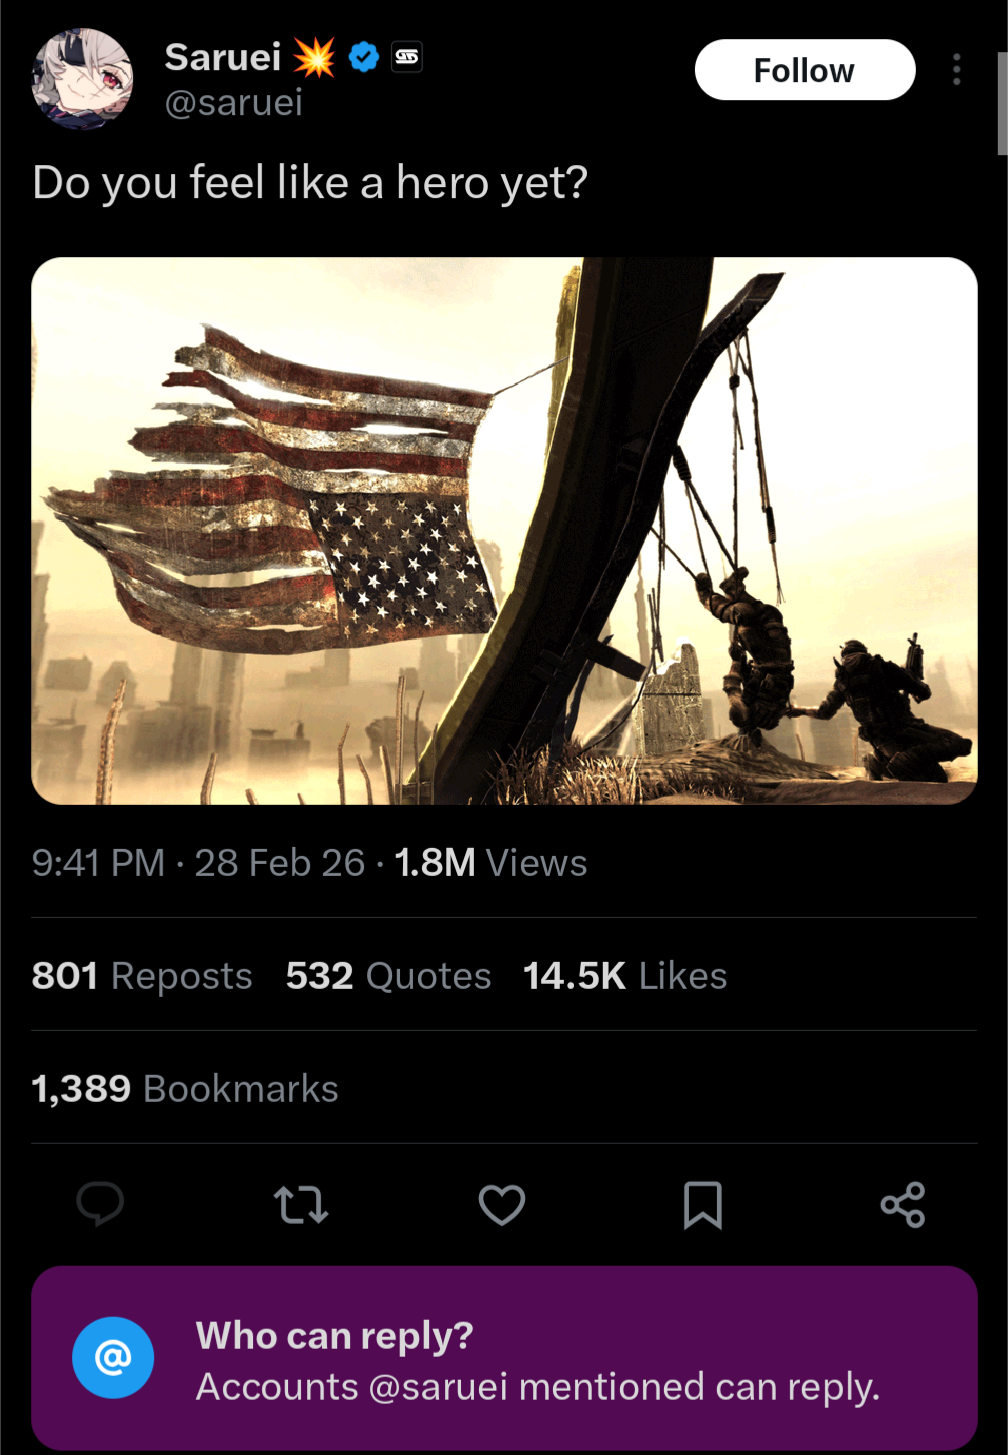The height and width of the screenshot is (1455, 1008).
Task: Open the three-dot more options menu
Action: pos(957,70)
